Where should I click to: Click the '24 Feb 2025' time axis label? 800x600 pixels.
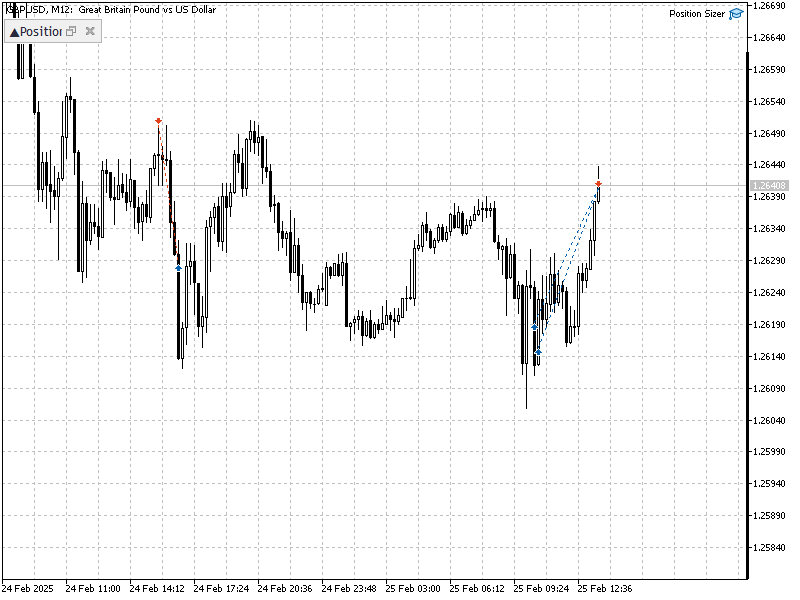28,588
